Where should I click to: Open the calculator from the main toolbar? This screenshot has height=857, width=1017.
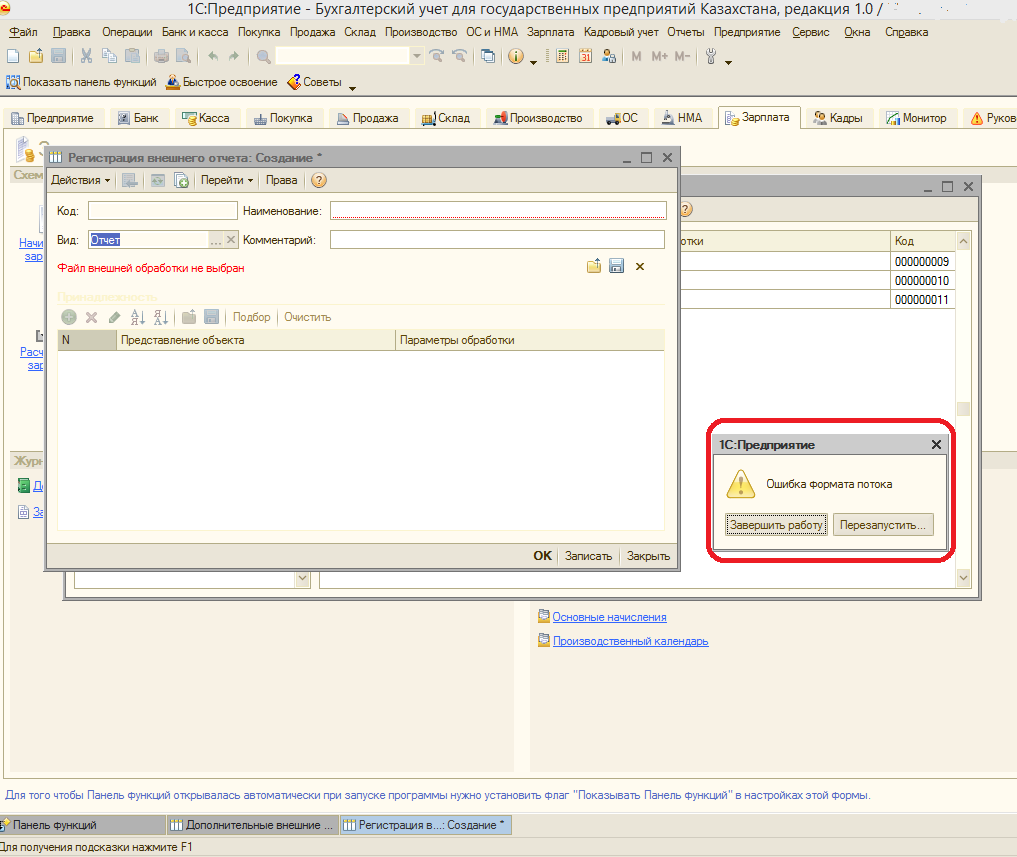562,57
